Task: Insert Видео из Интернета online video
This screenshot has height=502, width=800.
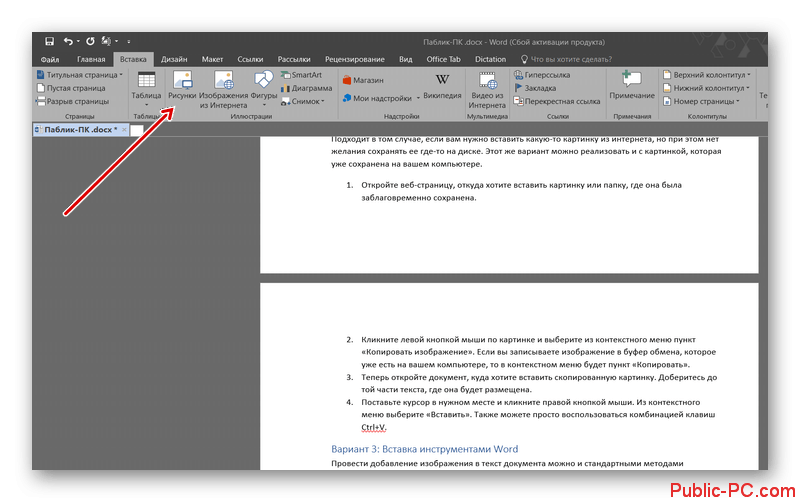Action: pyautogui.click(x=487, y=90)
